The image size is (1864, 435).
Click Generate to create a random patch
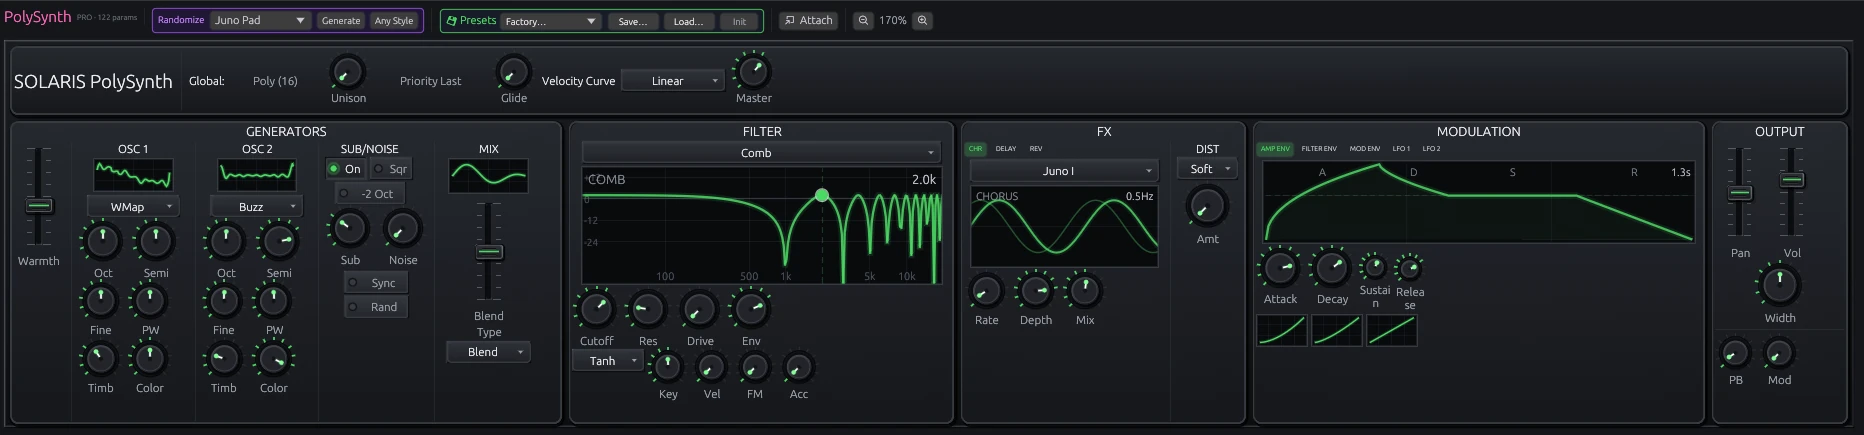[341, 20]
